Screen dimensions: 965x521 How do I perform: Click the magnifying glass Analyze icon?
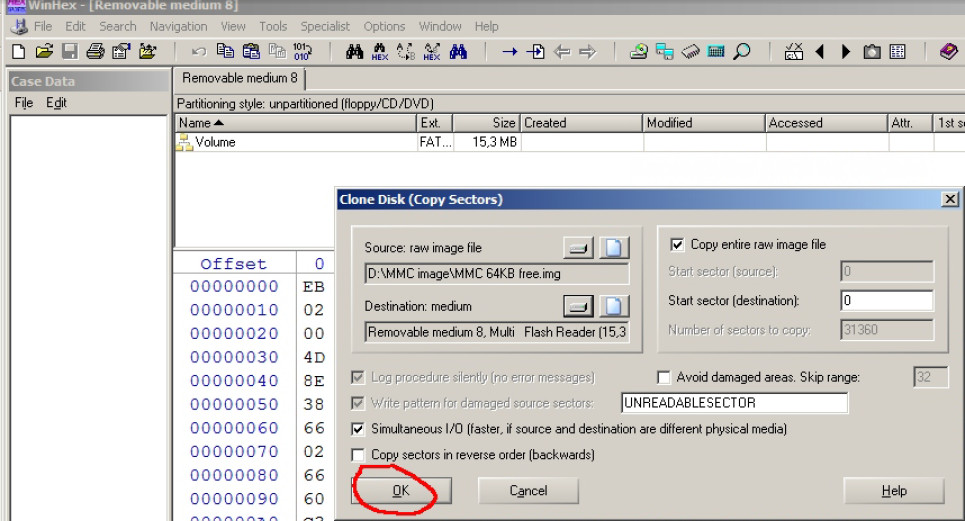(742, 52)
